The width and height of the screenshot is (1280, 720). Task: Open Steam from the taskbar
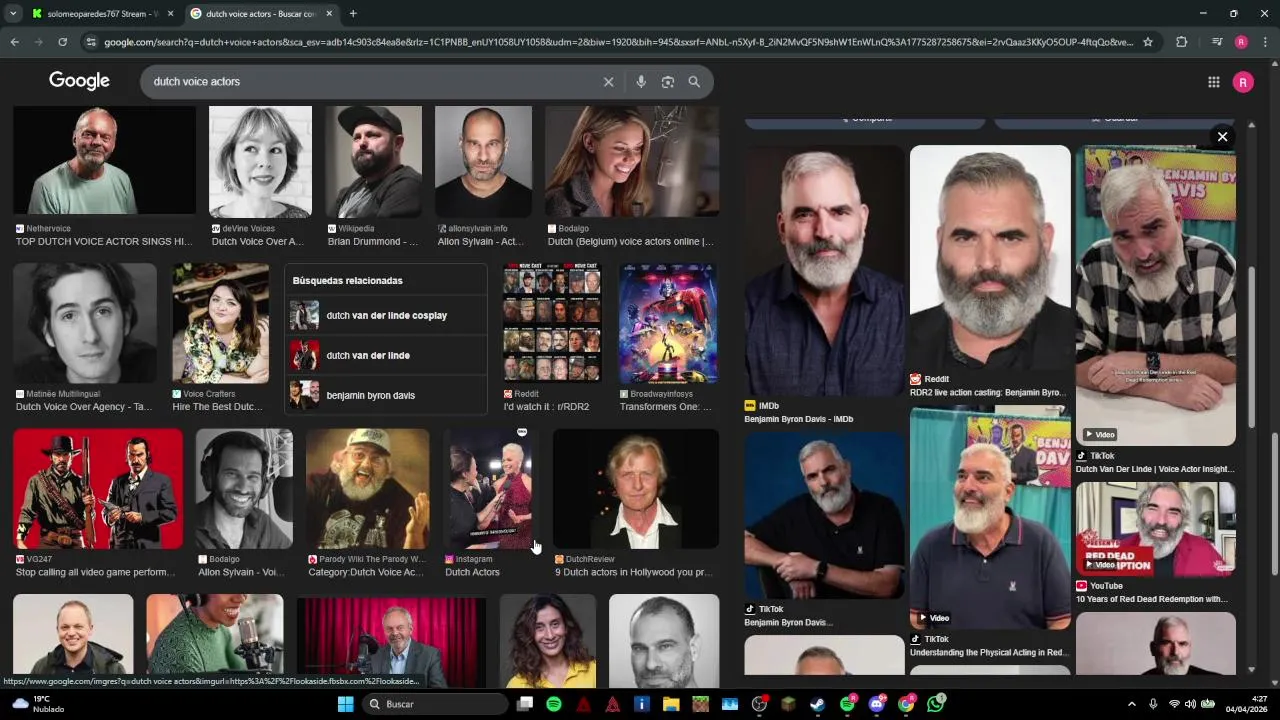pyautogui.click(x=817, y=704)
